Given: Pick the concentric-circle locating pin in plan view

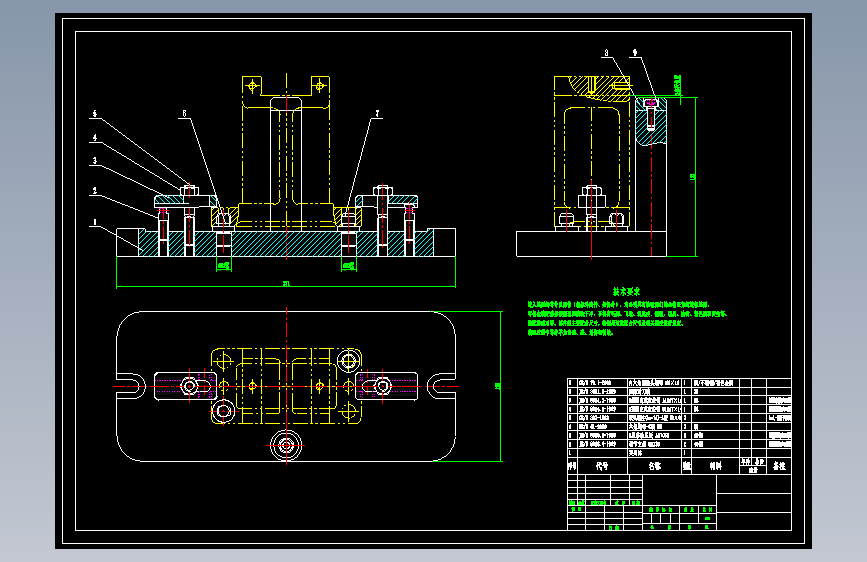Looking at the screenshot, I should 286,445.
